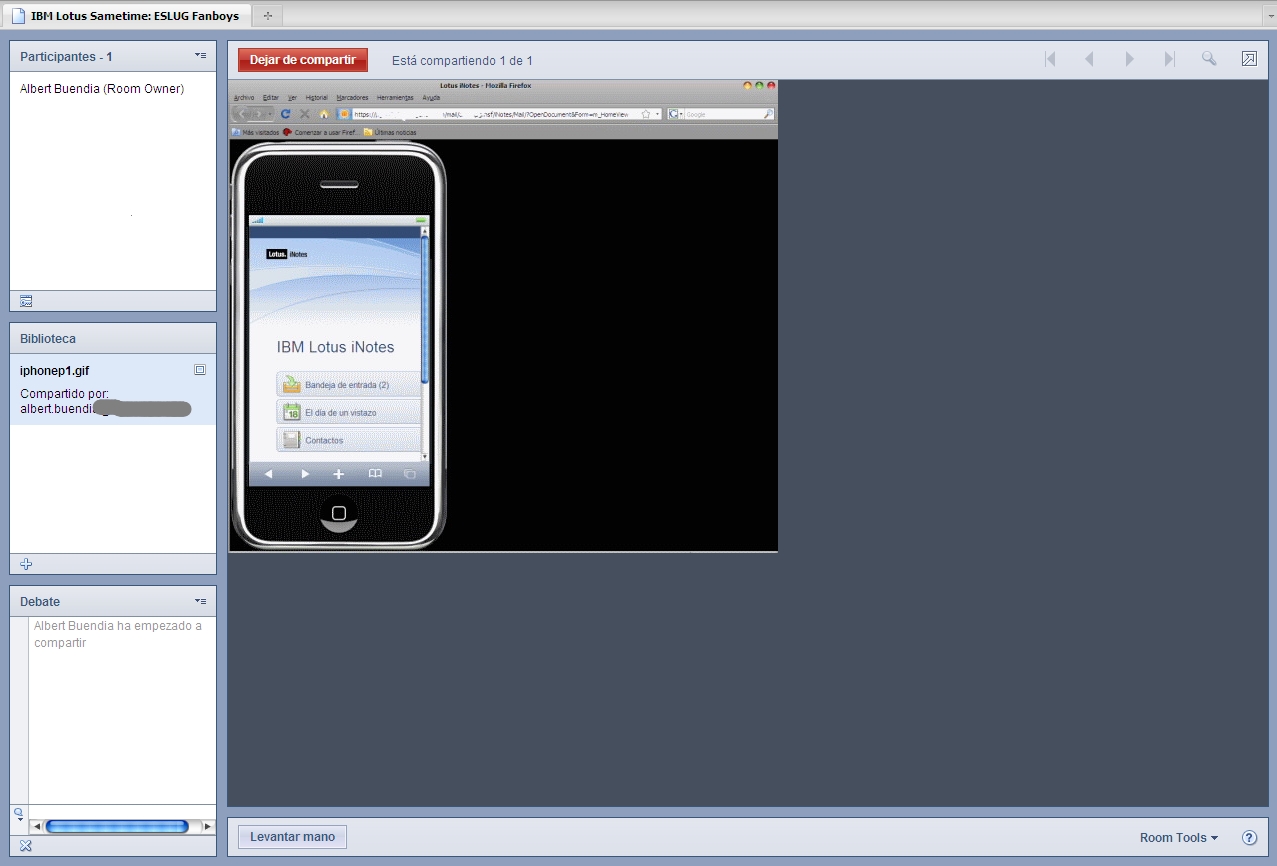This screenshot has height=866, width=1277.
Task: Open Debate search dropdown icon
Action: click(x=19, y=813)
